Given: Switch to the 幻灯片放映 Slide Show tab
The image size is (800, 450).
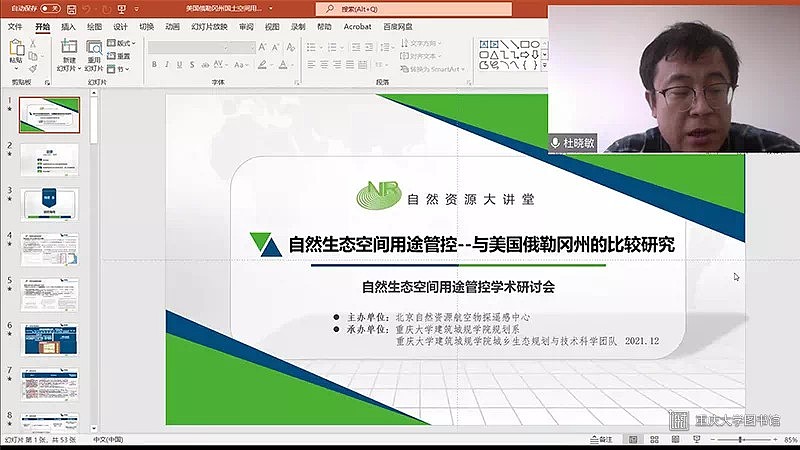Looking at the screenshot, I should (209, 27).
